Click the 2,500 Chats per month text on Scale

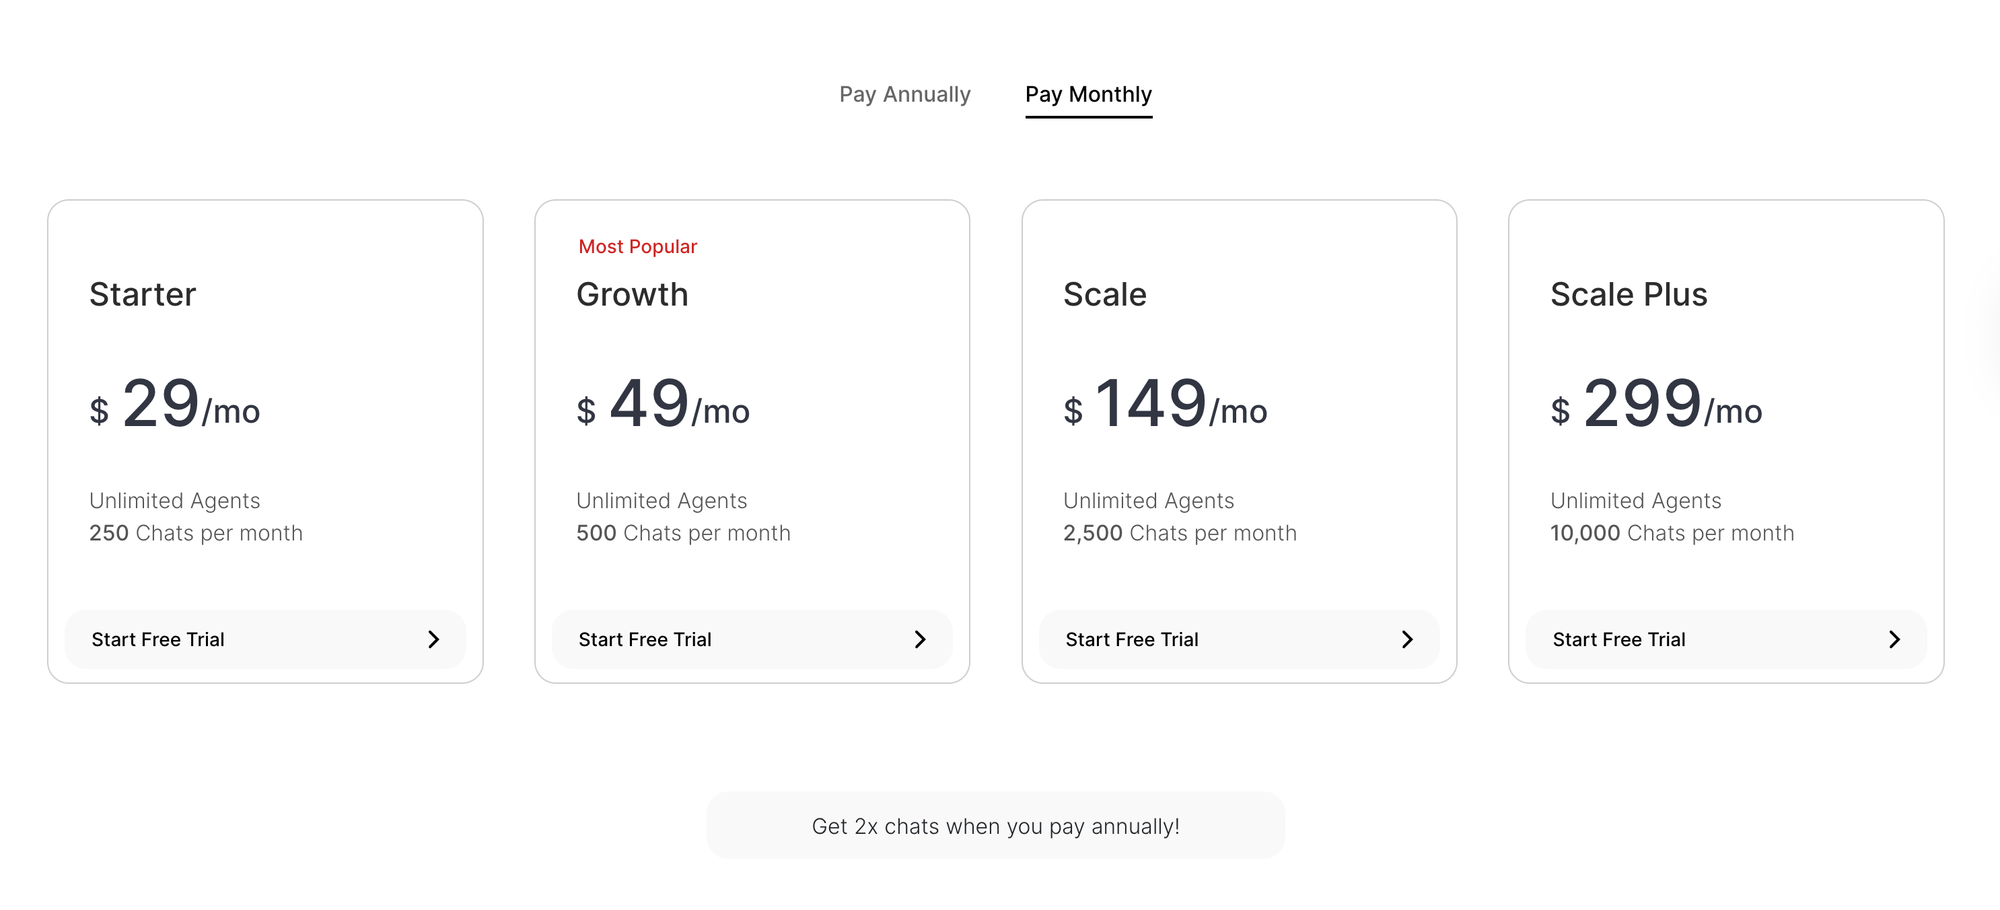[1180, 533]
